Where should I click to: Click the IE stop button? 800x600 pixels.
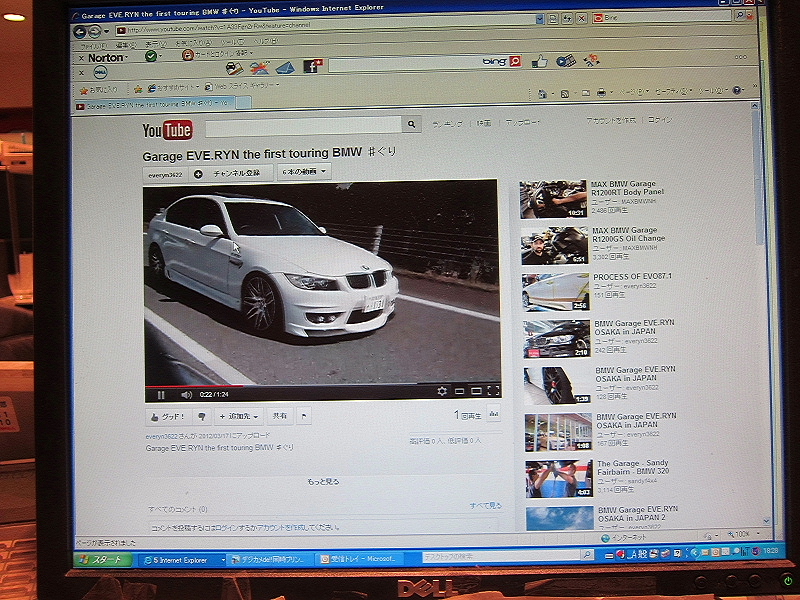click(x=581, y=19)
